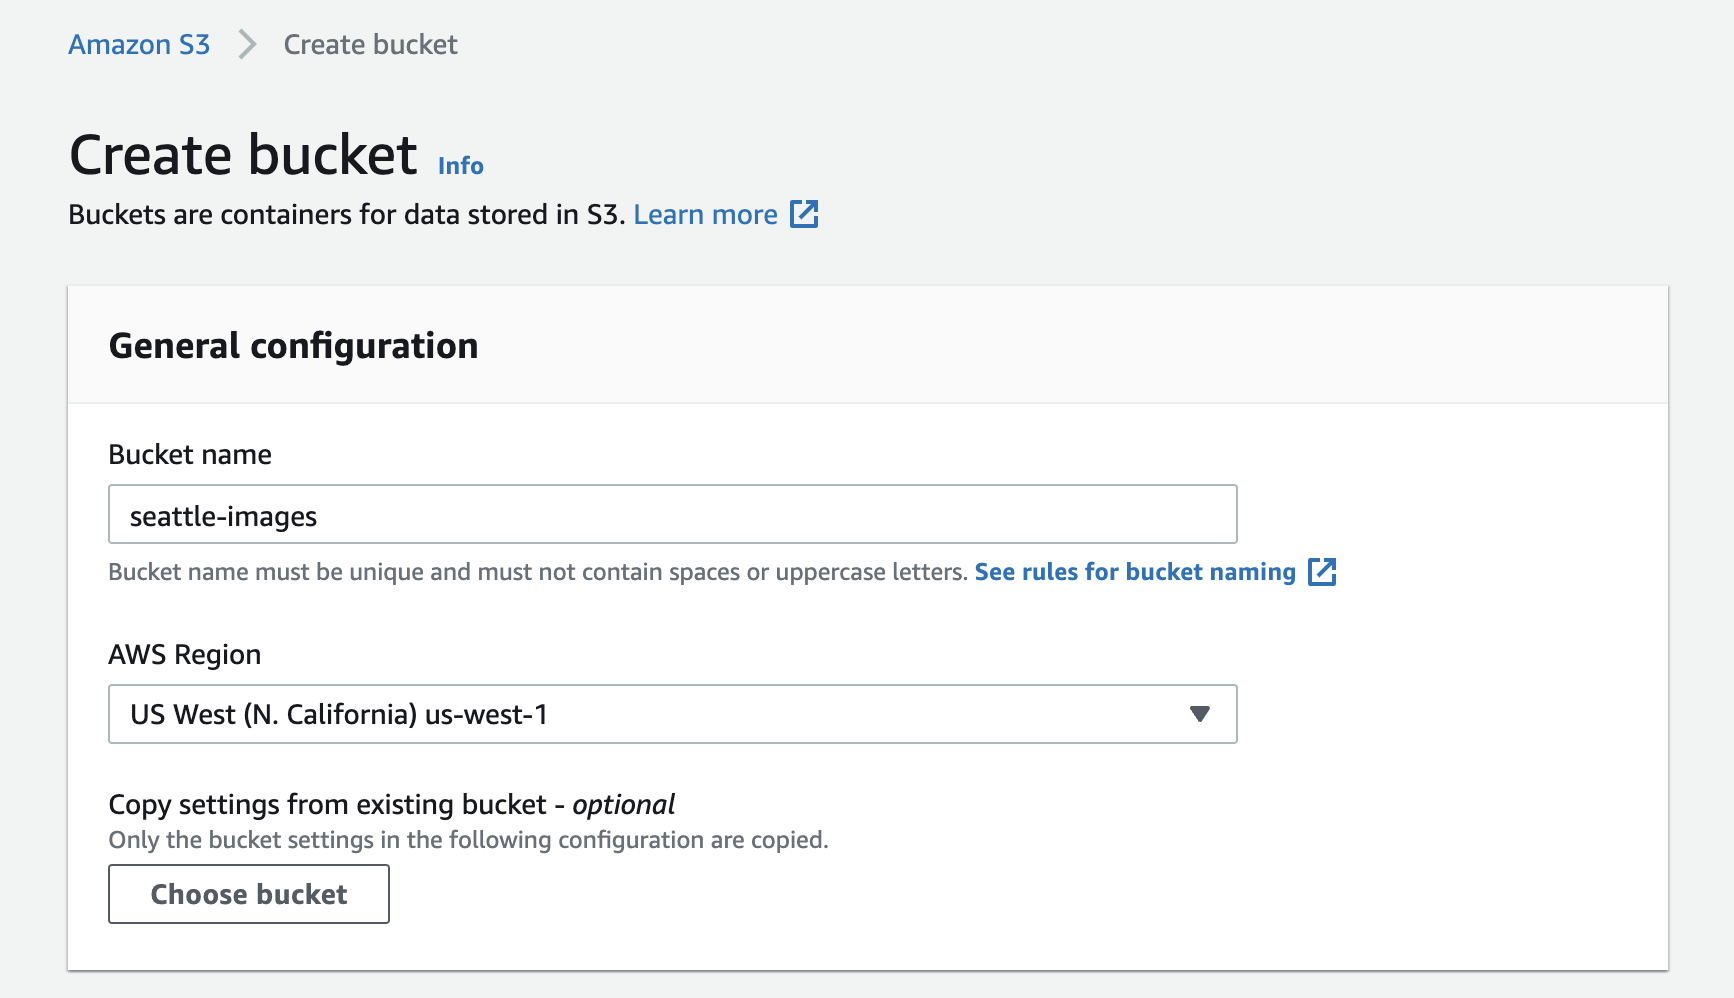This screenshot has height=998, width=1734.
Task: Click the AWS Region label
Action: click(x=185, y=655)
